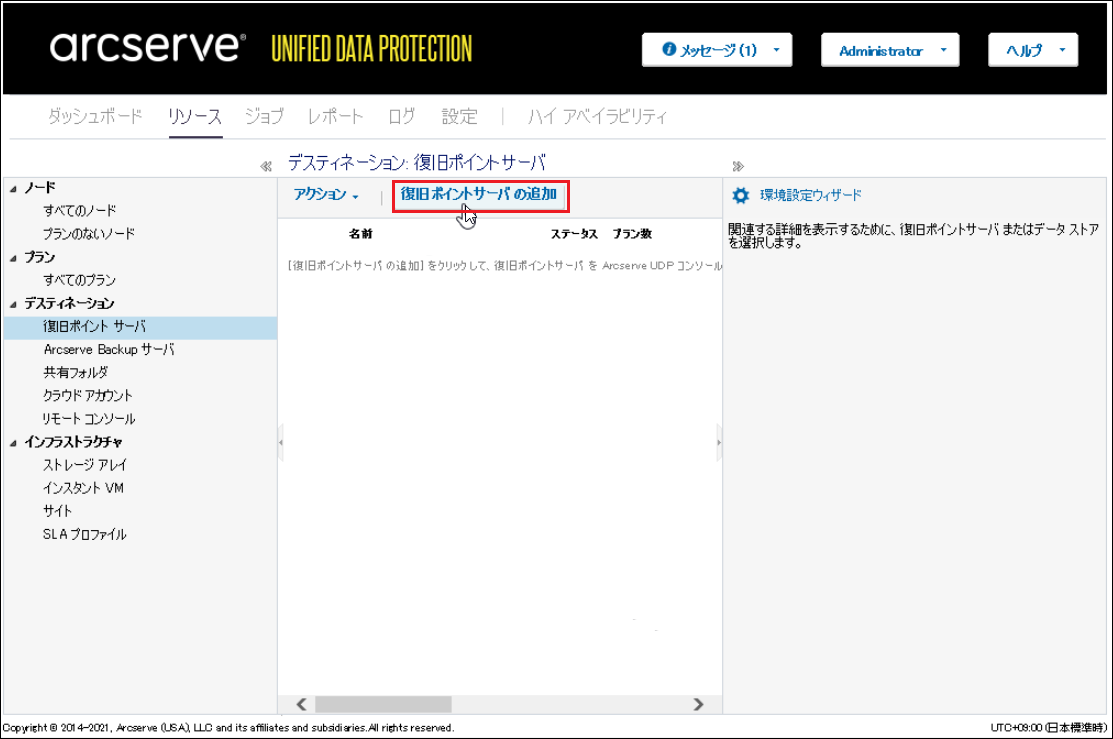Click right splitter collapse handle of center pane
The image size is (1113, 739).
coord(719,442)
